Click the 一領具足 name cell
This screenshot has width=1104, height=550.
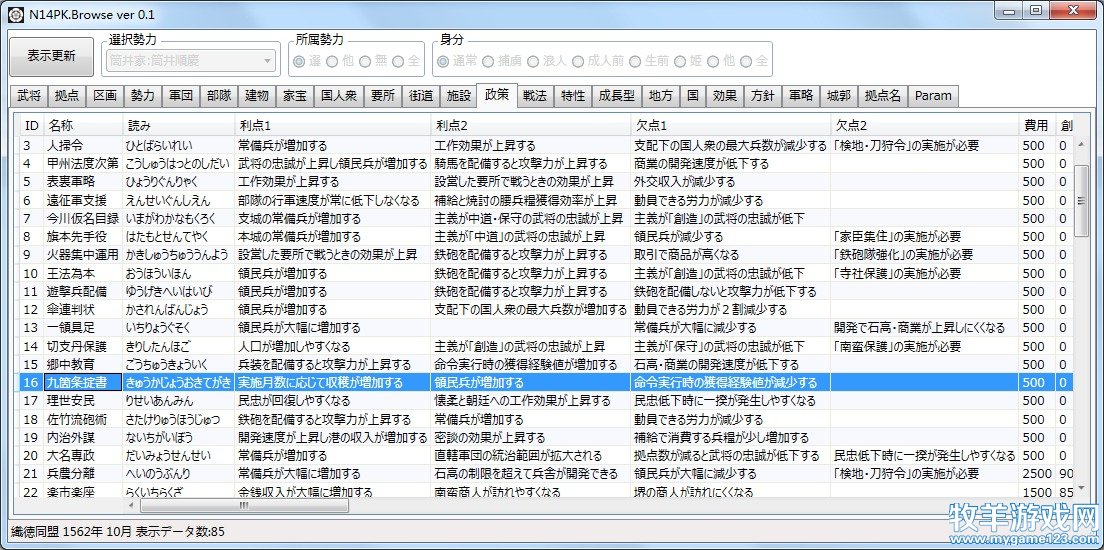tap(83, 328)
